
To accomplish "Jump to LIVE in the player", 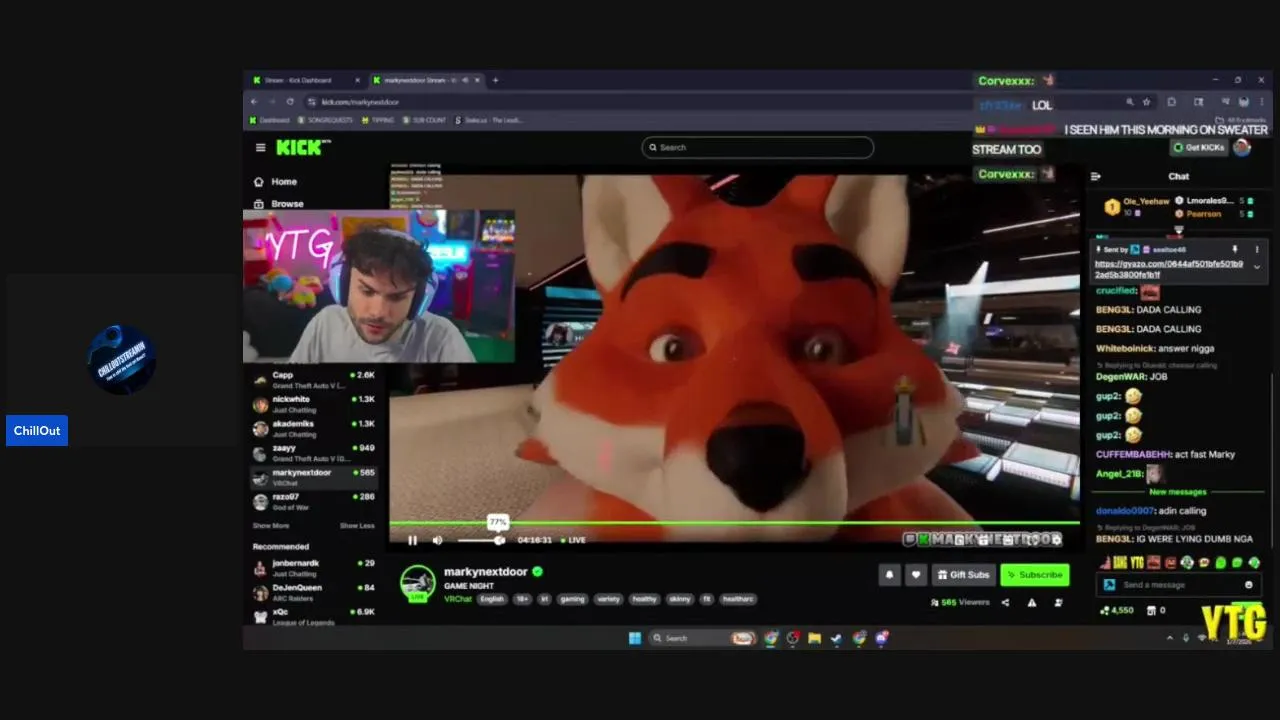I will 574,540.
